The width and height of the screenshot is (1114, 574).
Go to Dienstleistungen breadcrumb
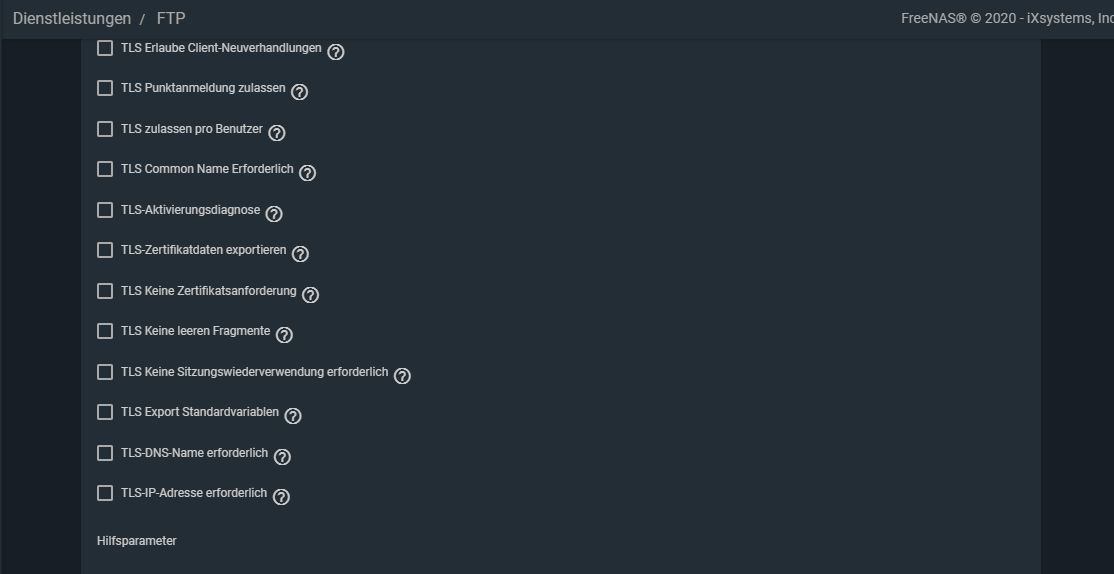pos(72,19)
